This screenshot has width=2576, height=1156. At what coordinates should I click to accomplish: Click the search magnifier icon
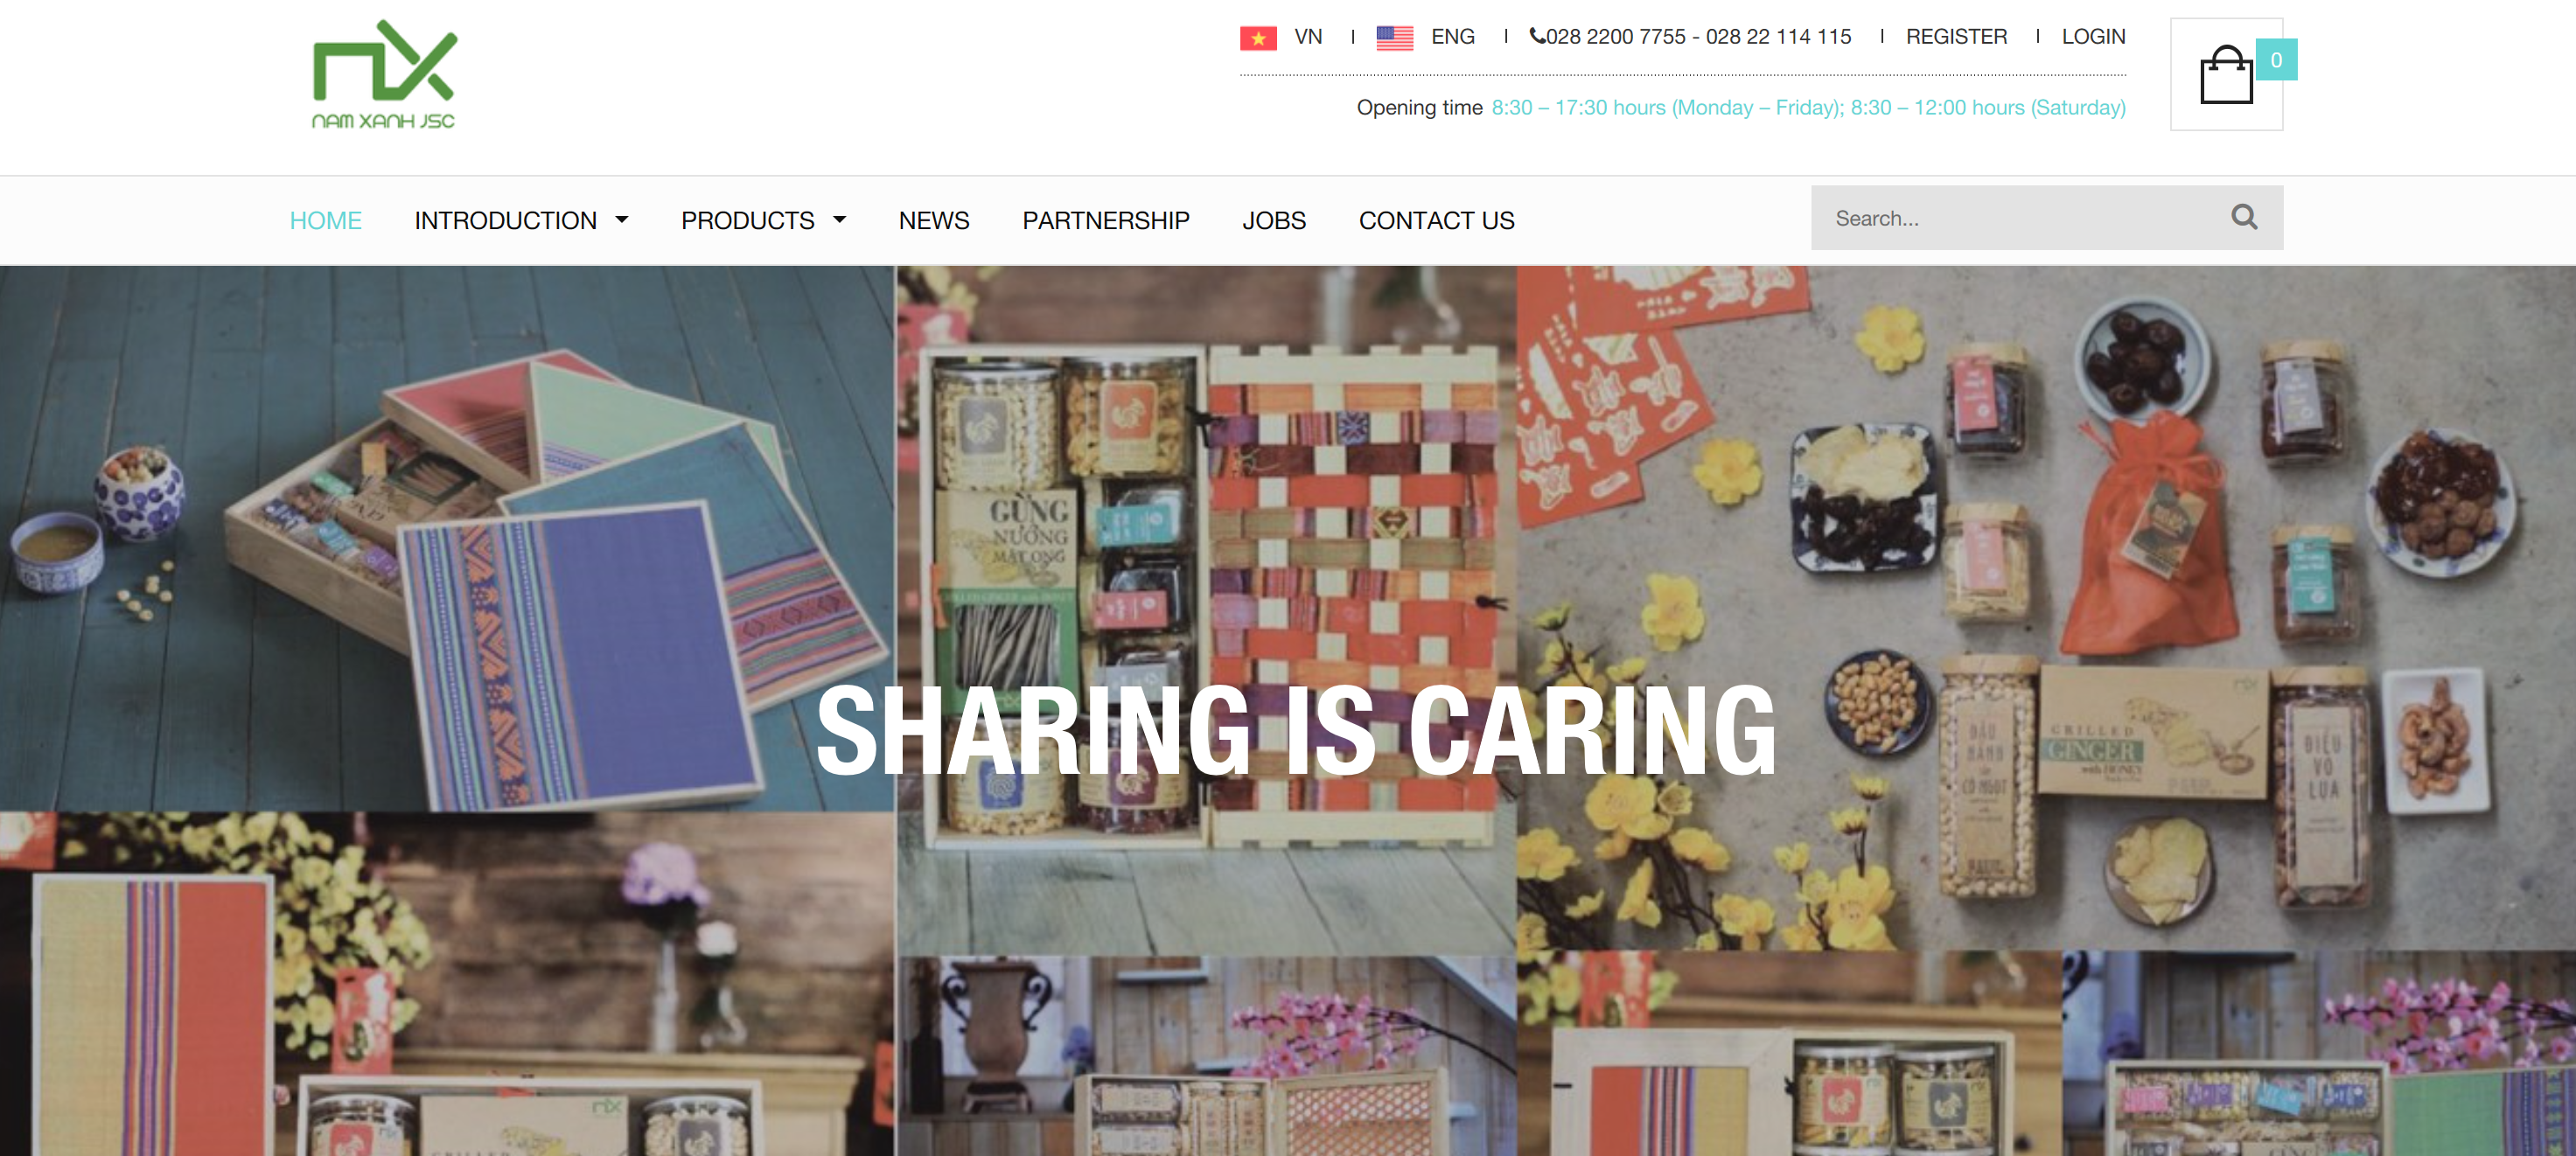(x=2243, y=217)
